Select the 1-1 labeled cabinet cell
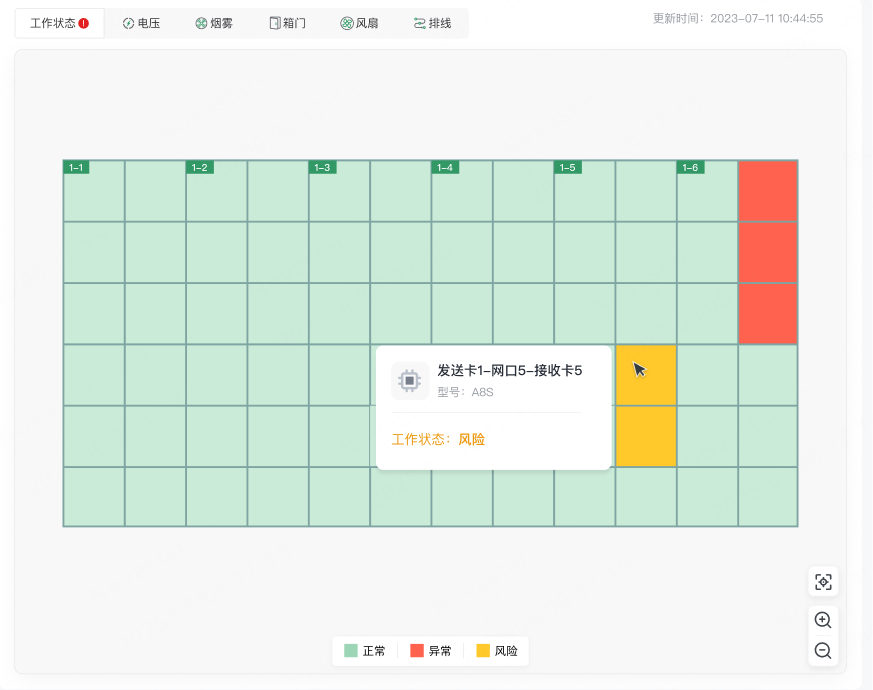Viewport: 873px width, 690px height. (x=94, y=191)
